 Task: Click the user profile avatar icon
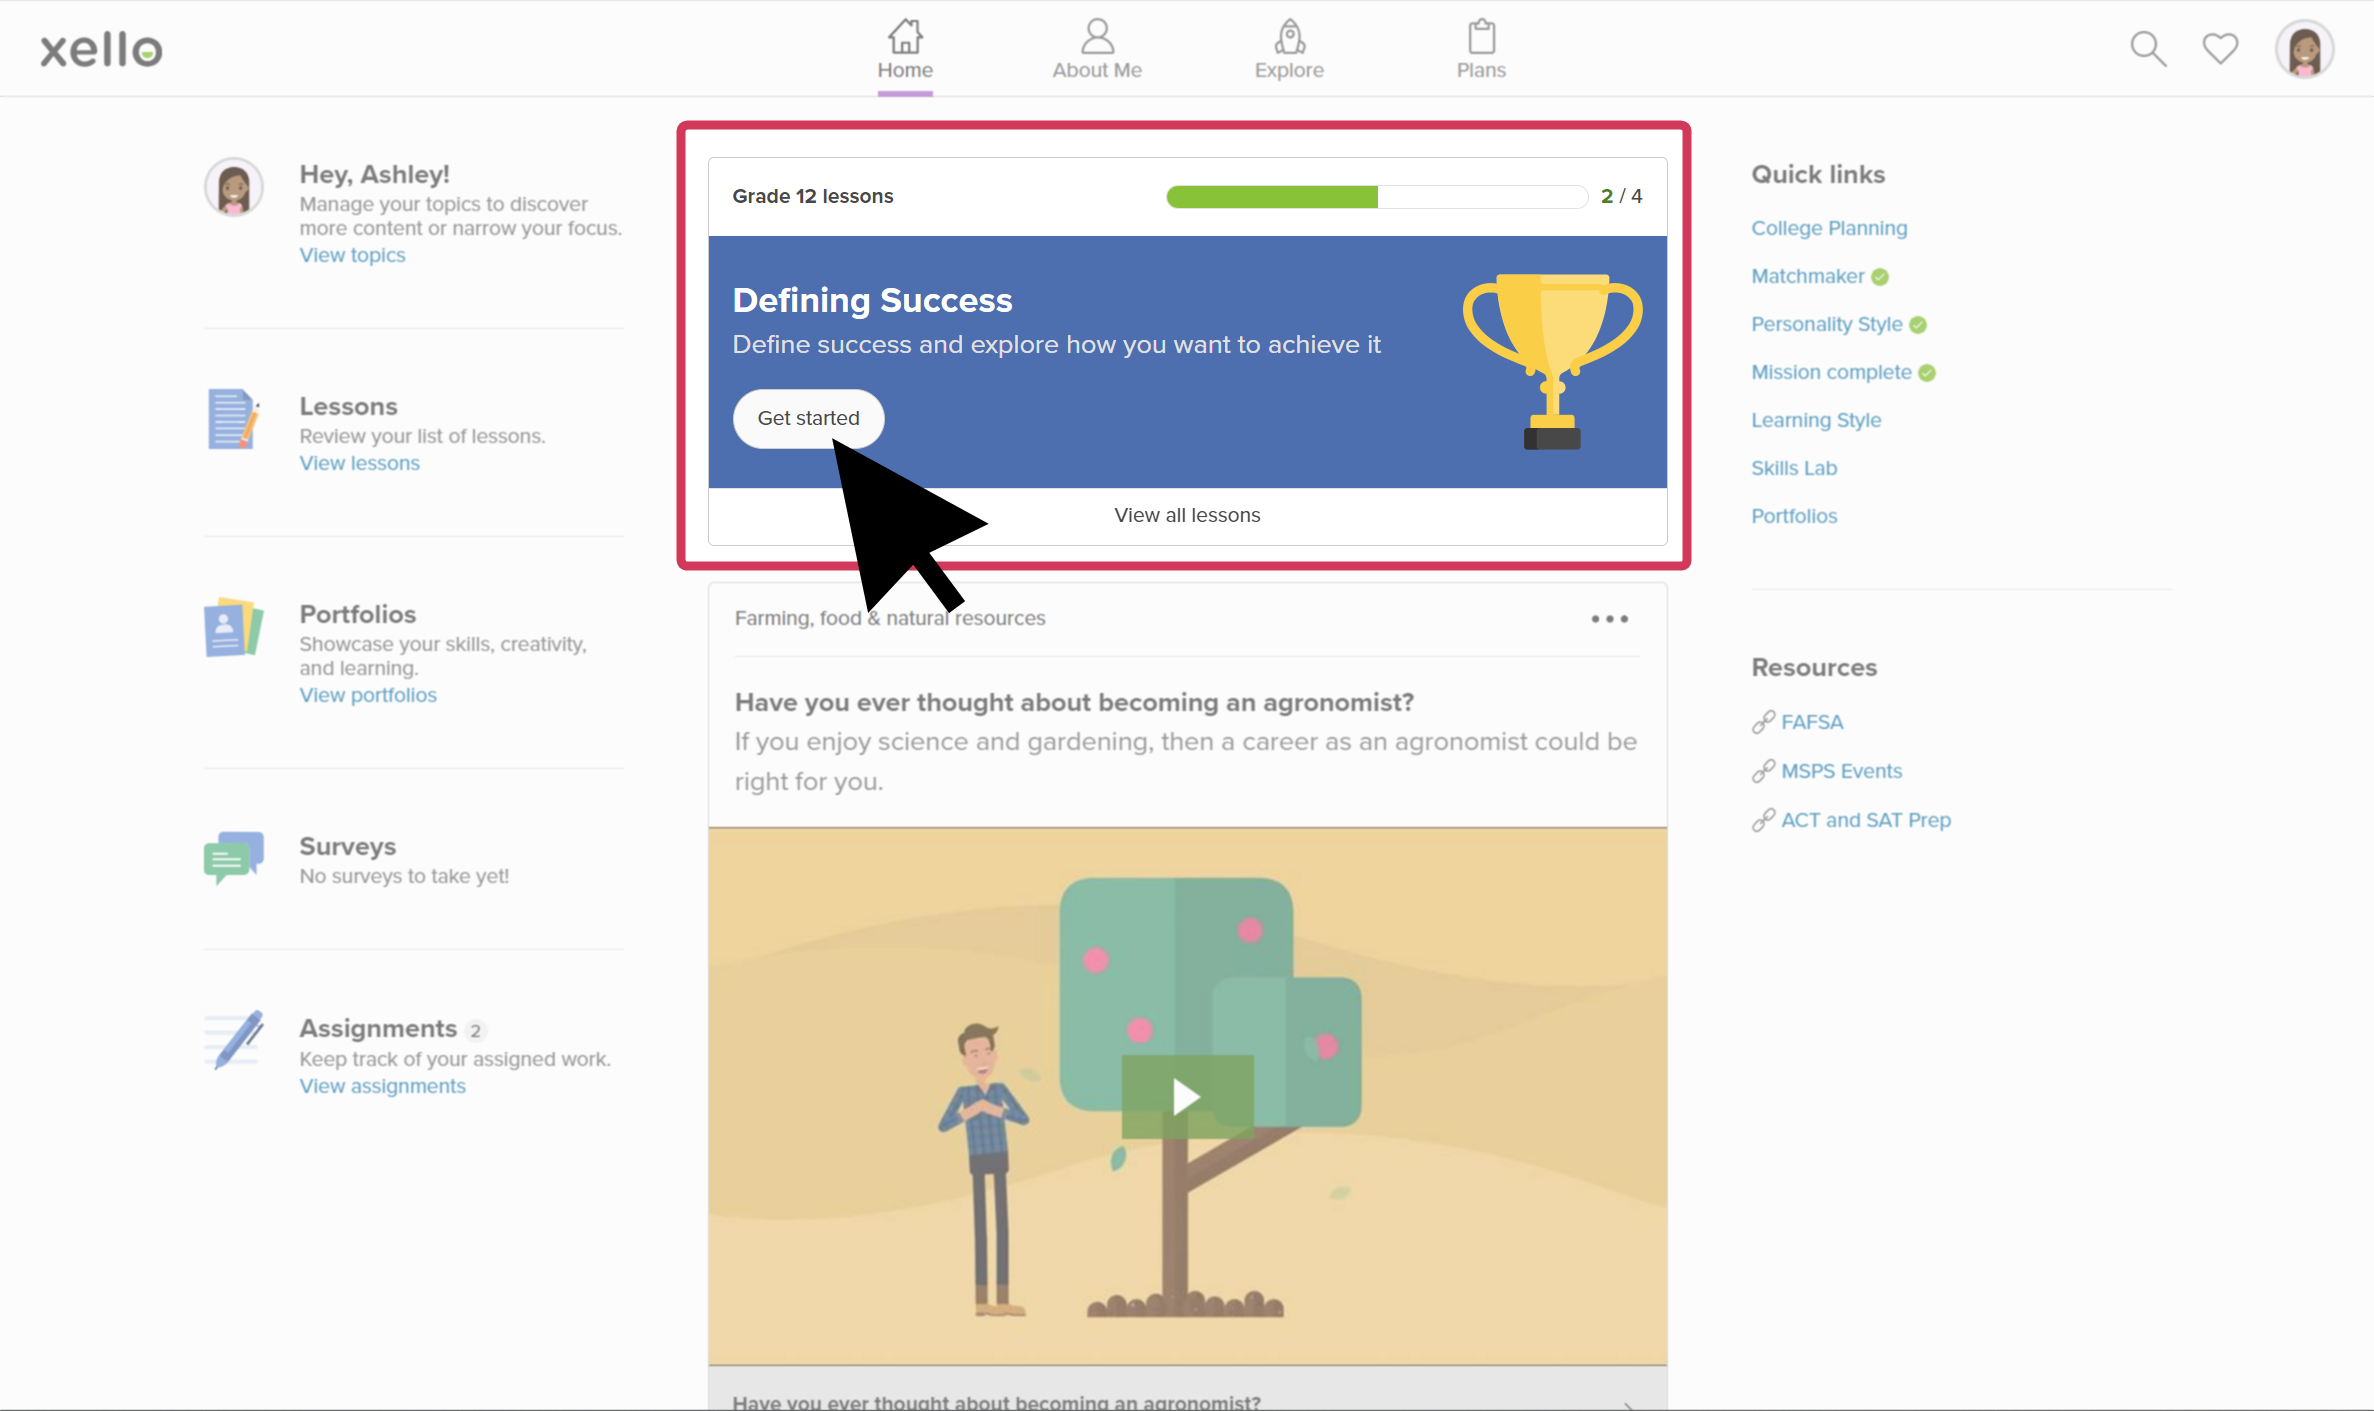2305,49
